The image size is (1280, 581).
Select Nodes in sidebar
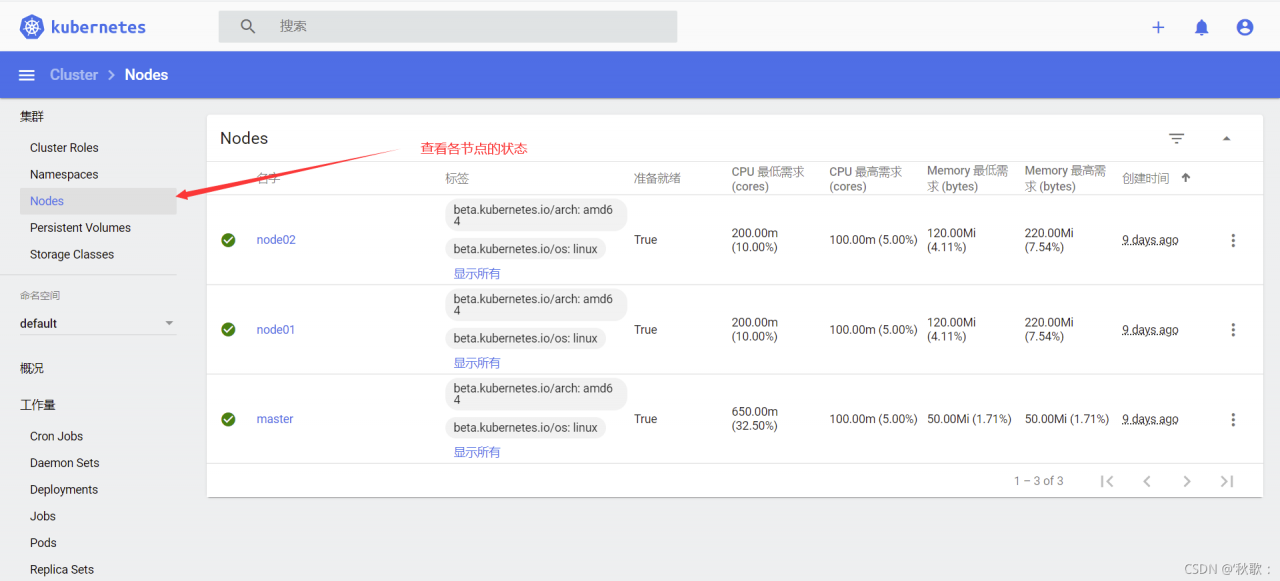pos(98,201)
